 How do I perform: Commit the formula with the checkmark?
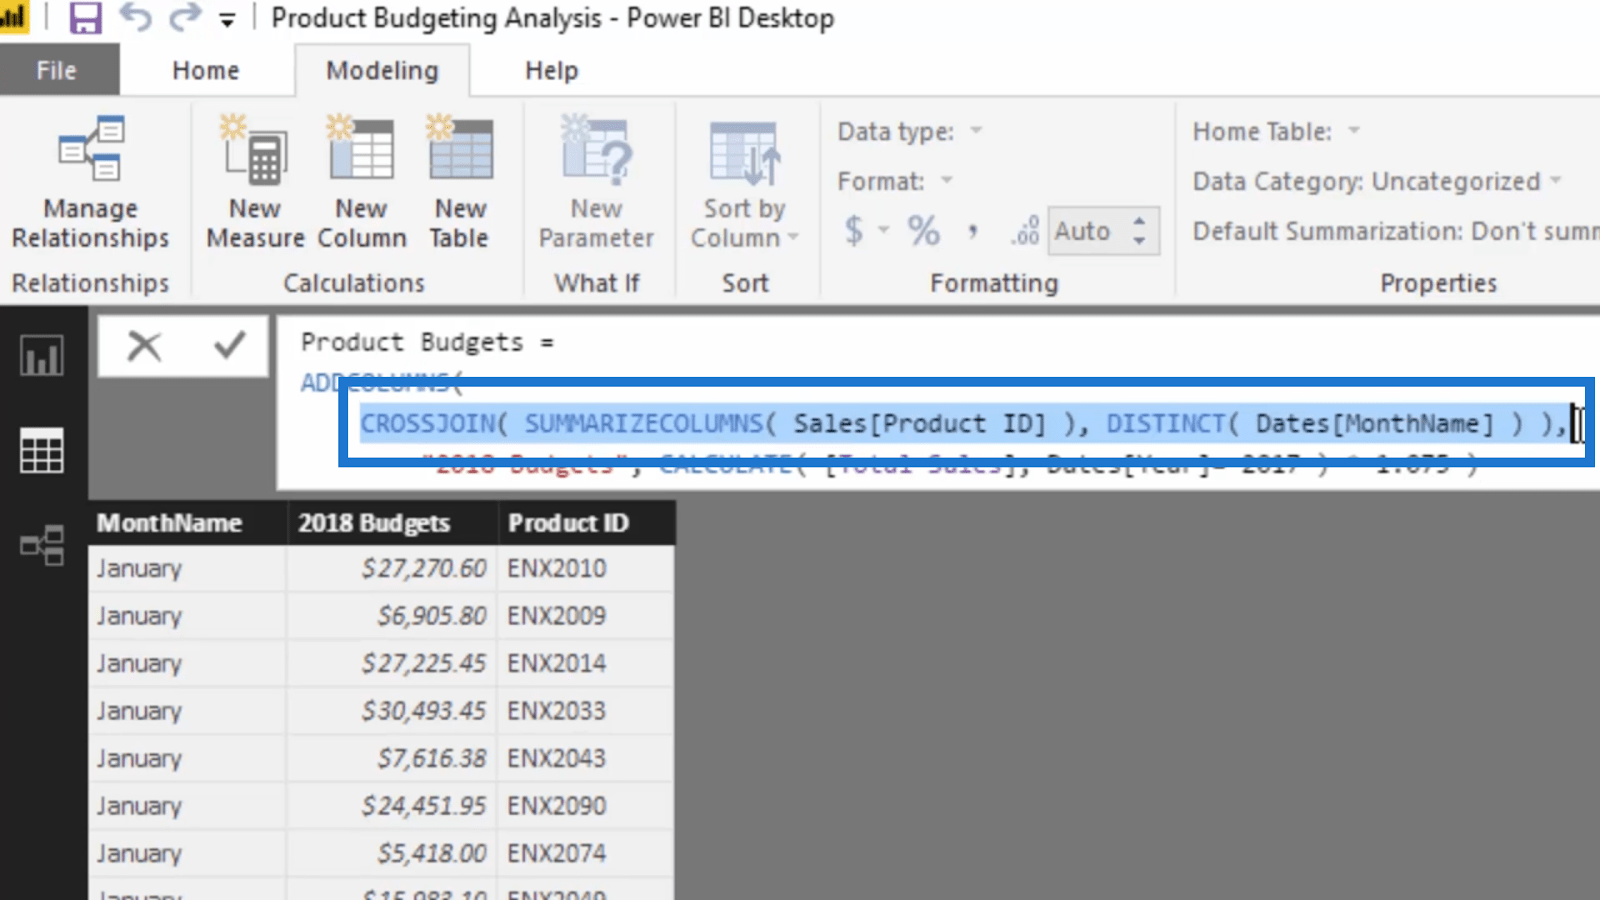229,346
